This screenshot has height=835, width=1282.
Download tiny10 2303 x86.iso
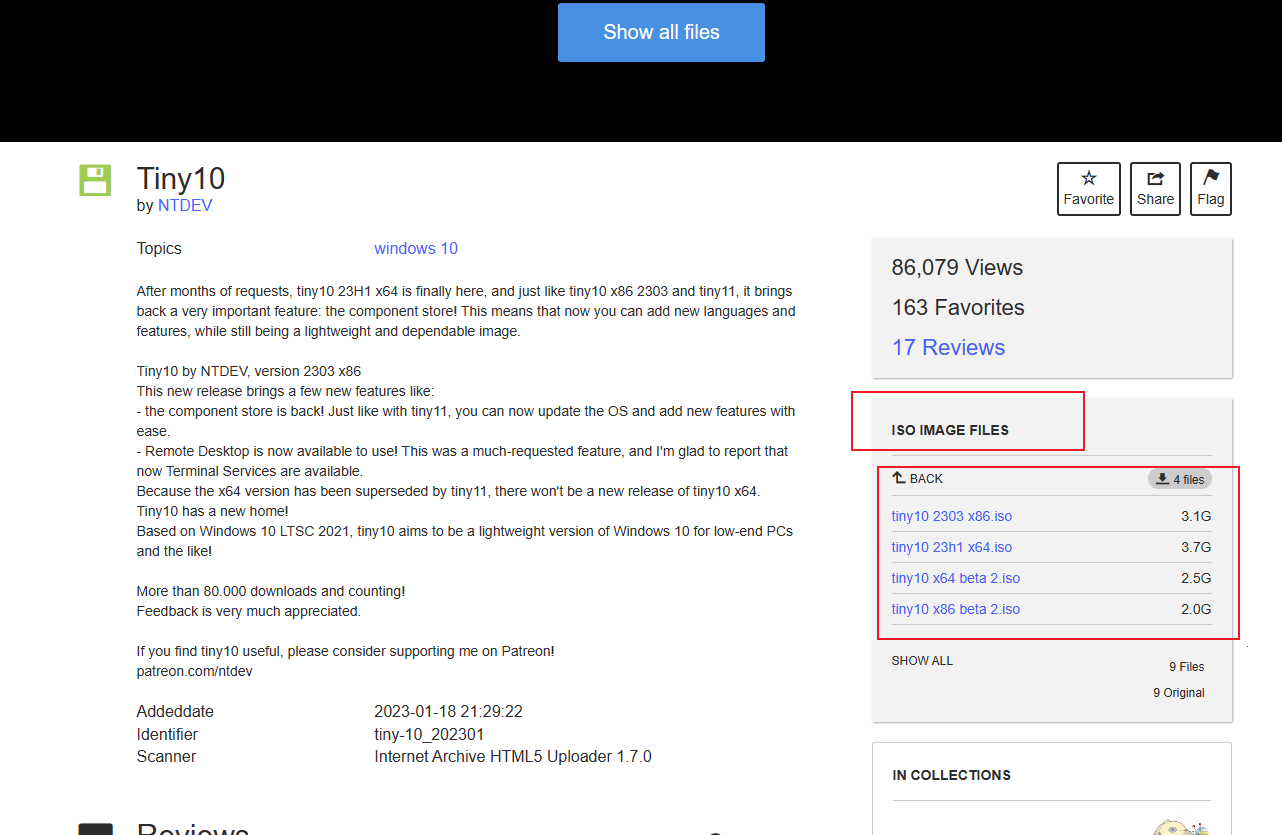tap(951, 516)
